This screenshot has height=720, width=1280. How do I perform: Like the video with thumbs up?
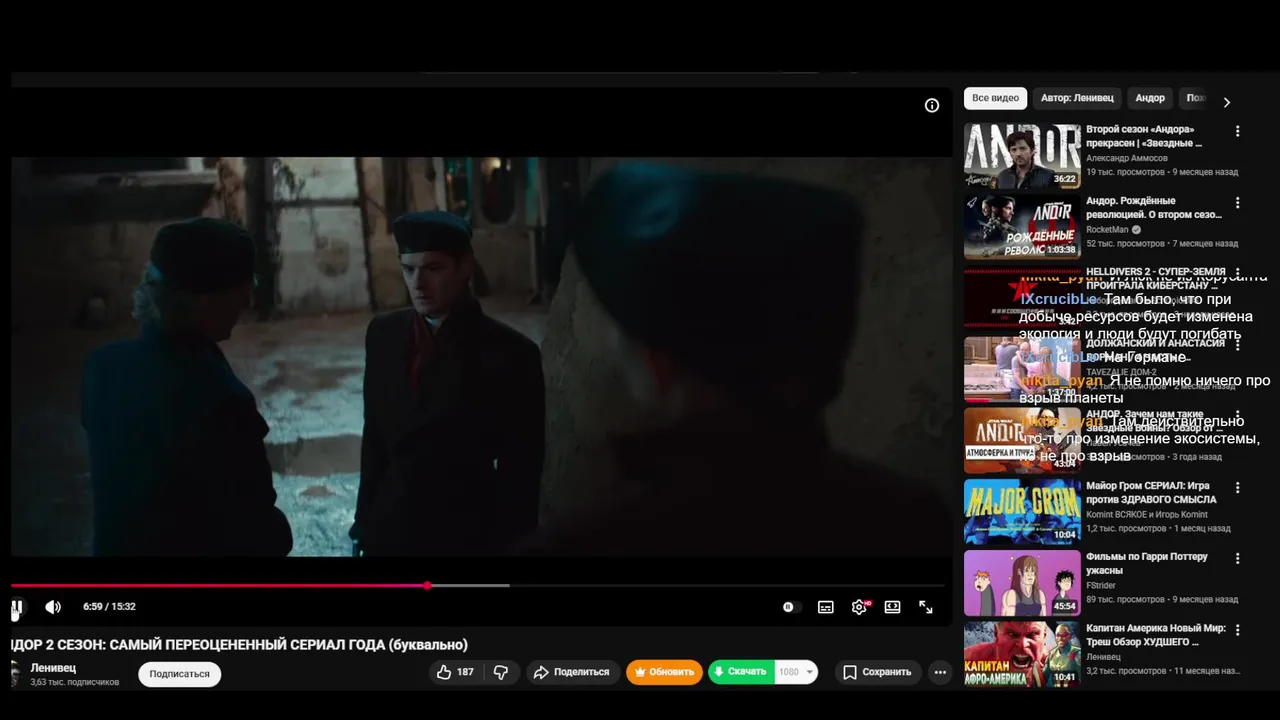[x=445, y=672]
